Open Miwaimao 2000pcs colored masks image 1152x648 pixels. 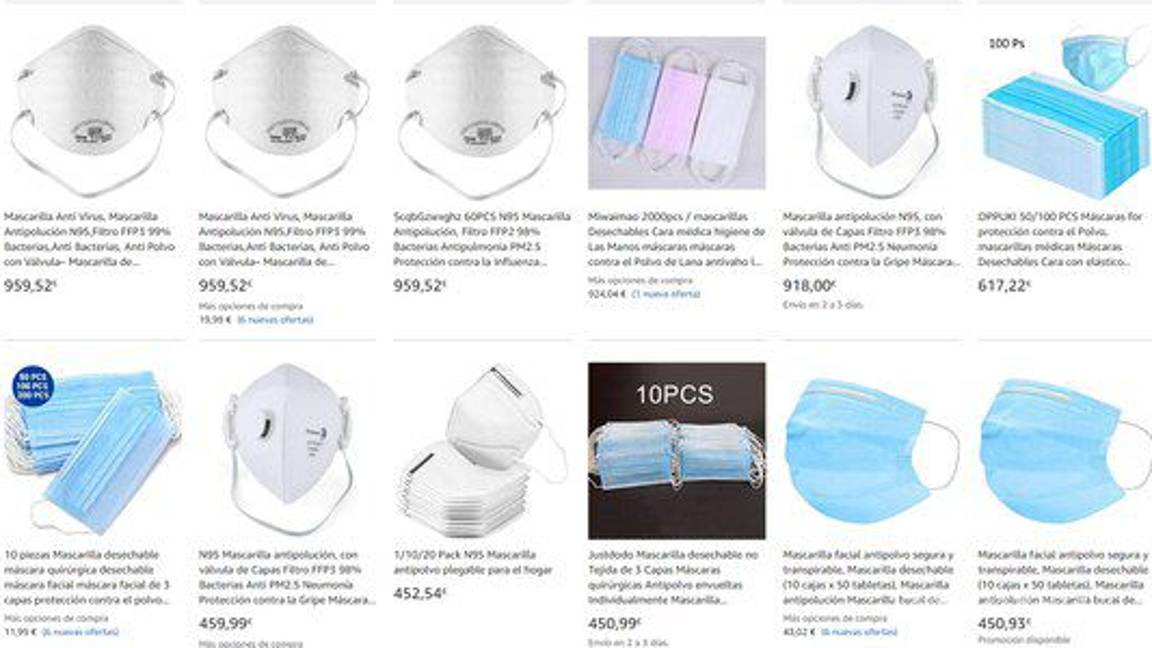[x=677, y=113]
